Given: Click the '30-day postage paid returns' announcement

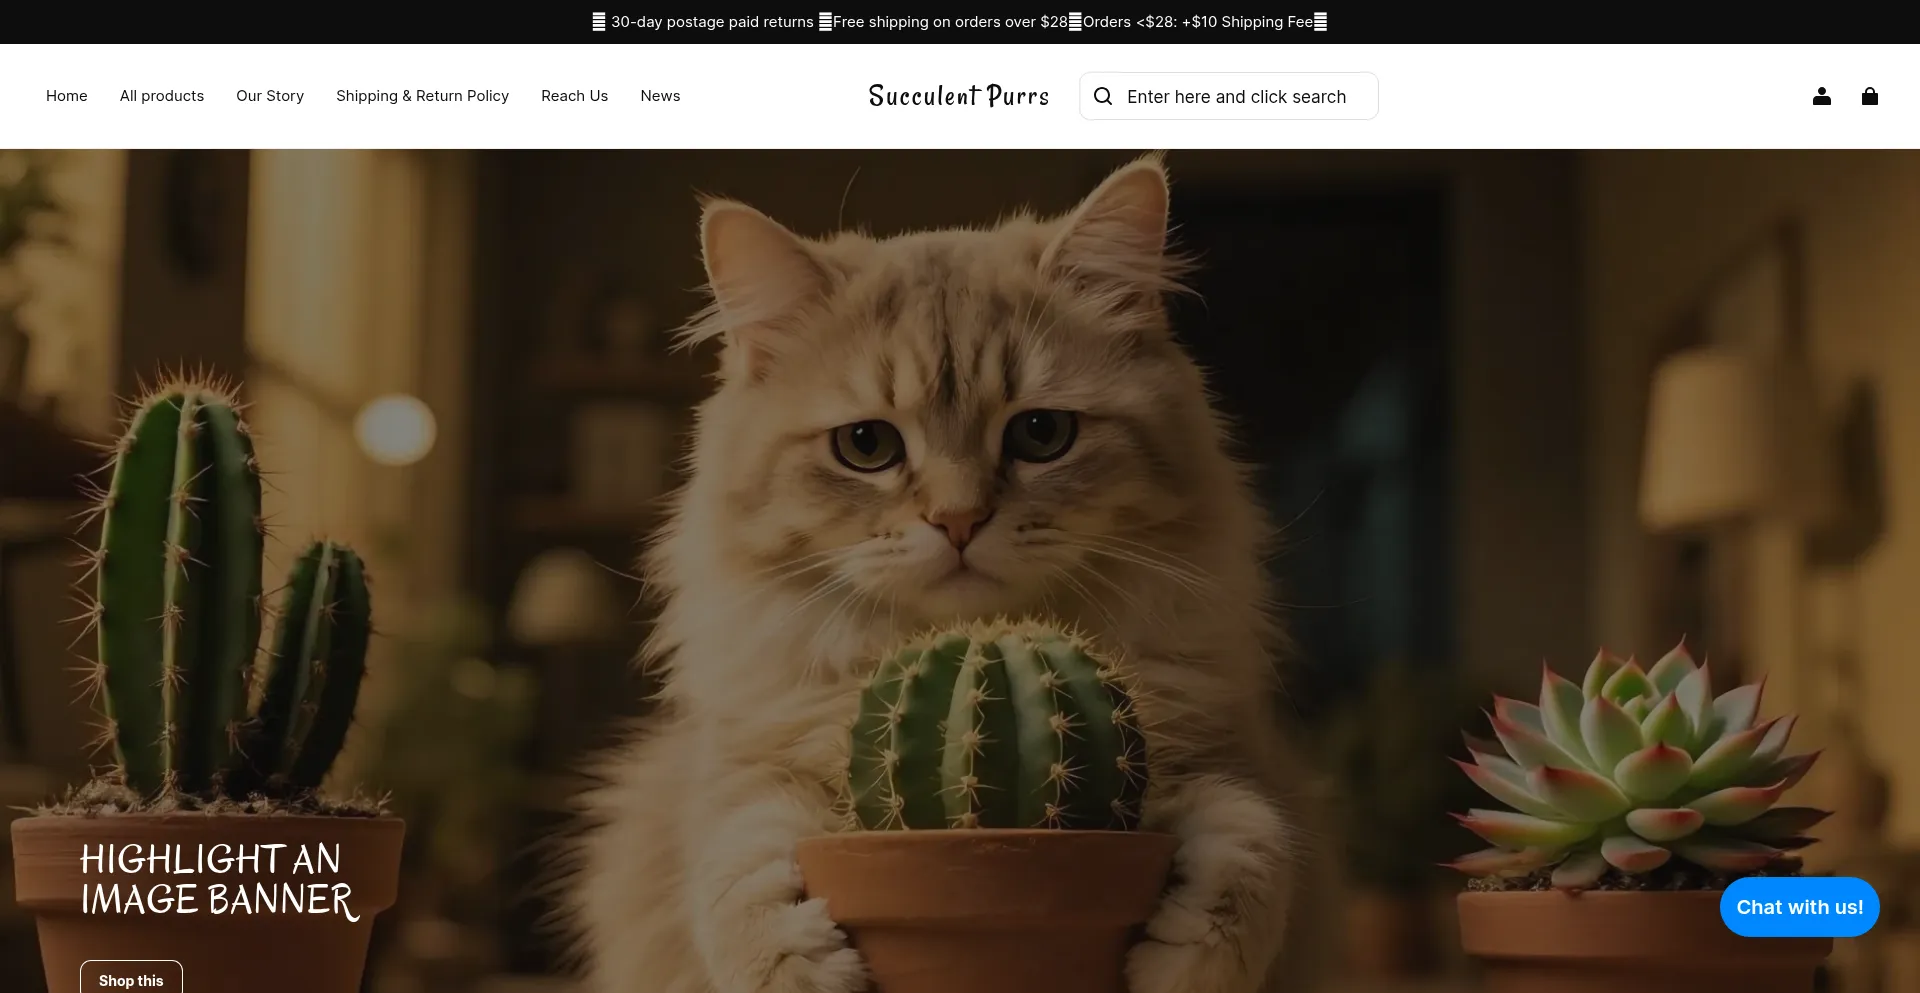Looking at the screenshot, I should (x=712, y=22).
